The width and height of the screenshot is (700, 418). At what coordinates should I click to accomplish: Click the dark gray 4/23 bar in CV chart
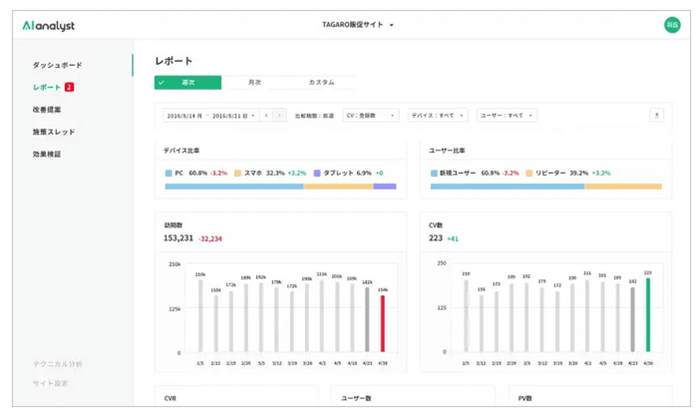pos(633,319)
